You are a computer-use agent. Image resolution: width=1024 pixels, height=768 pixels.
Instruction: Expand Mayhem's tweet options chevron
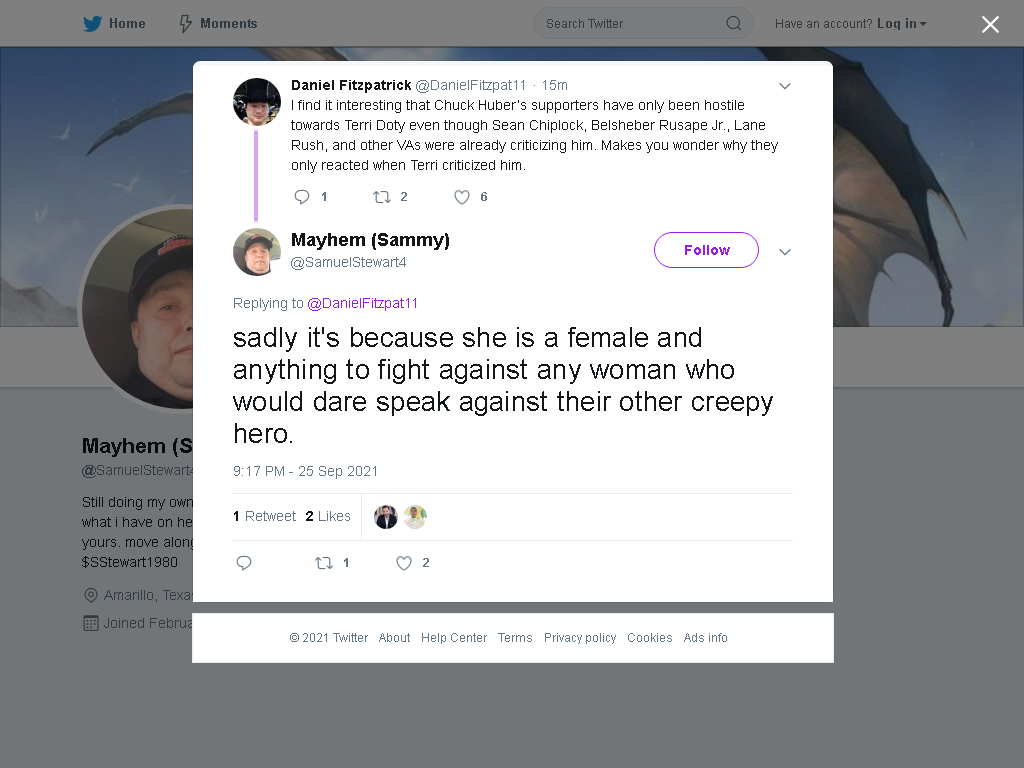(785, 251)
